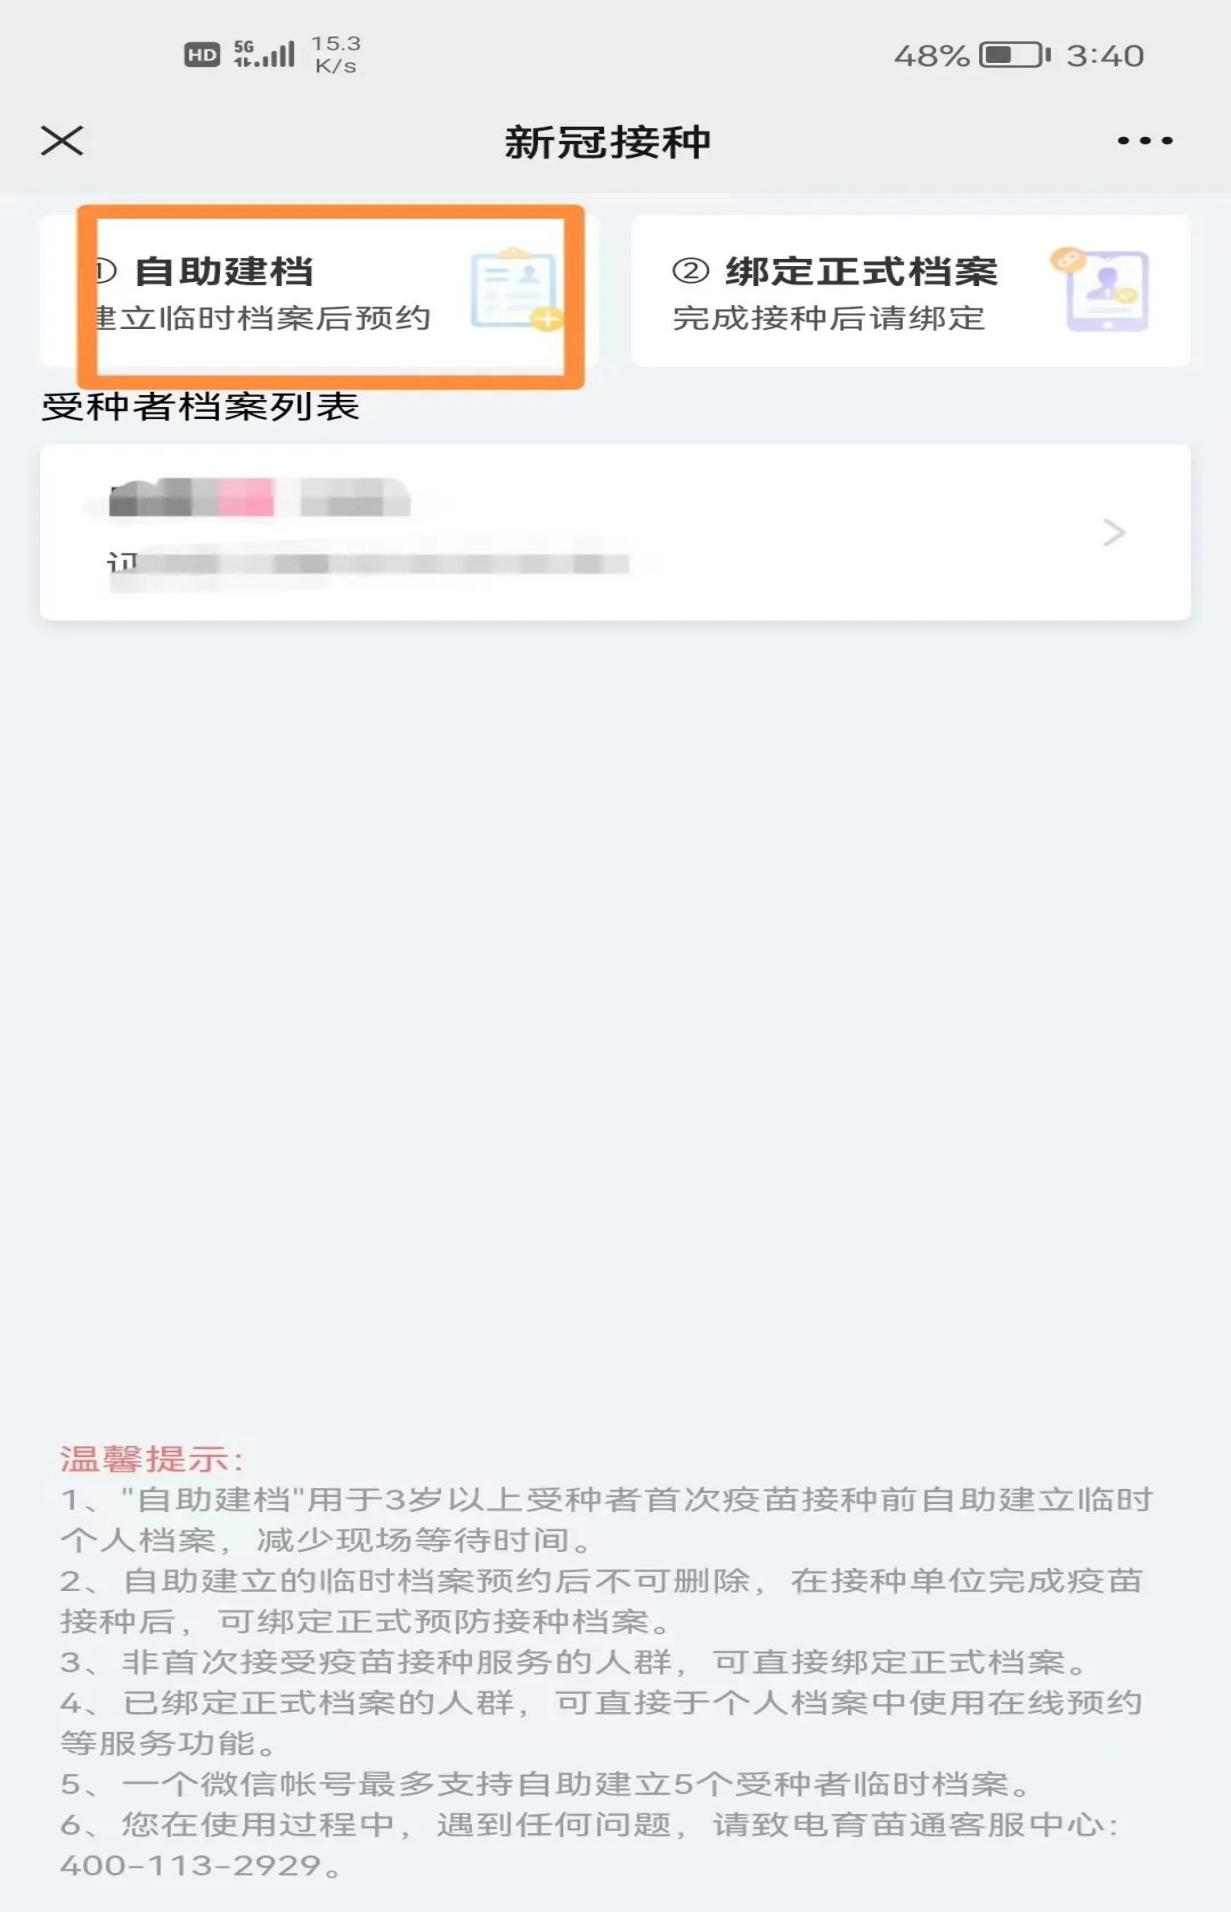The width and height of the screenshot is (1231, 1912).
Task: Tap the HD status indicator
Action: tap(202, 55)
